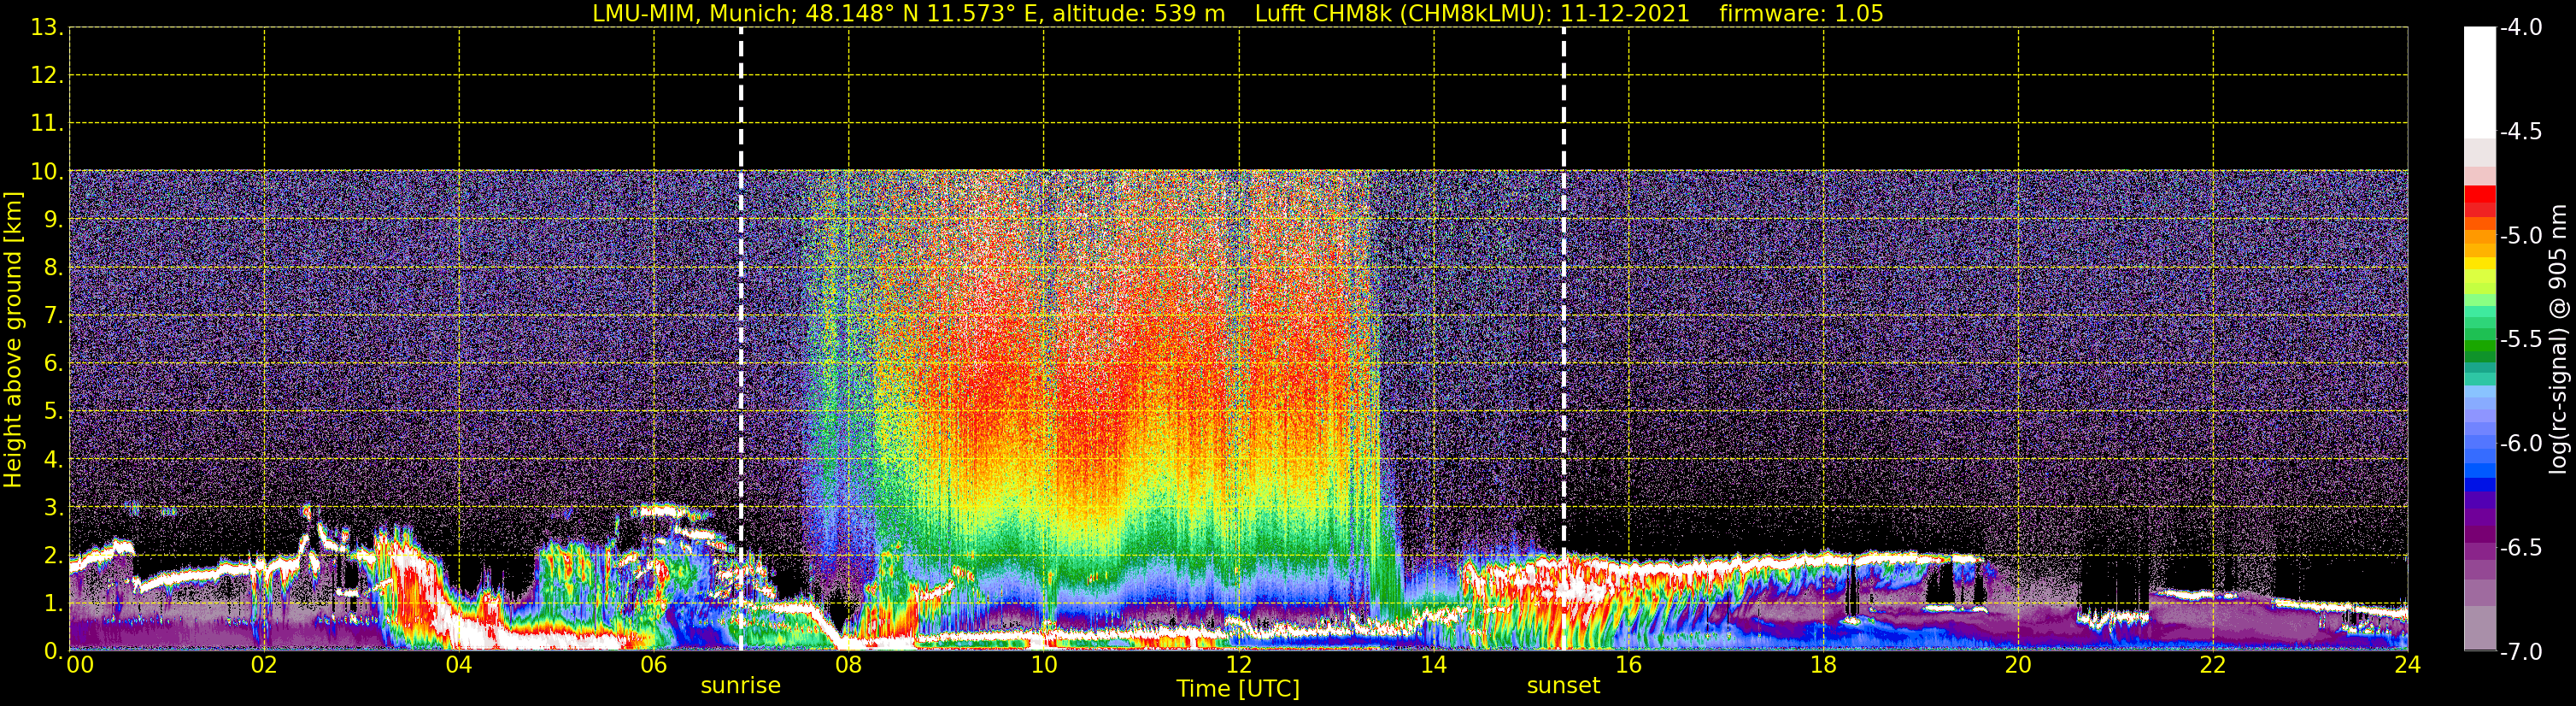Click the height tick label '11.'
The image size is (2576, 706).
pyautogui.click(x=47, y=124)
